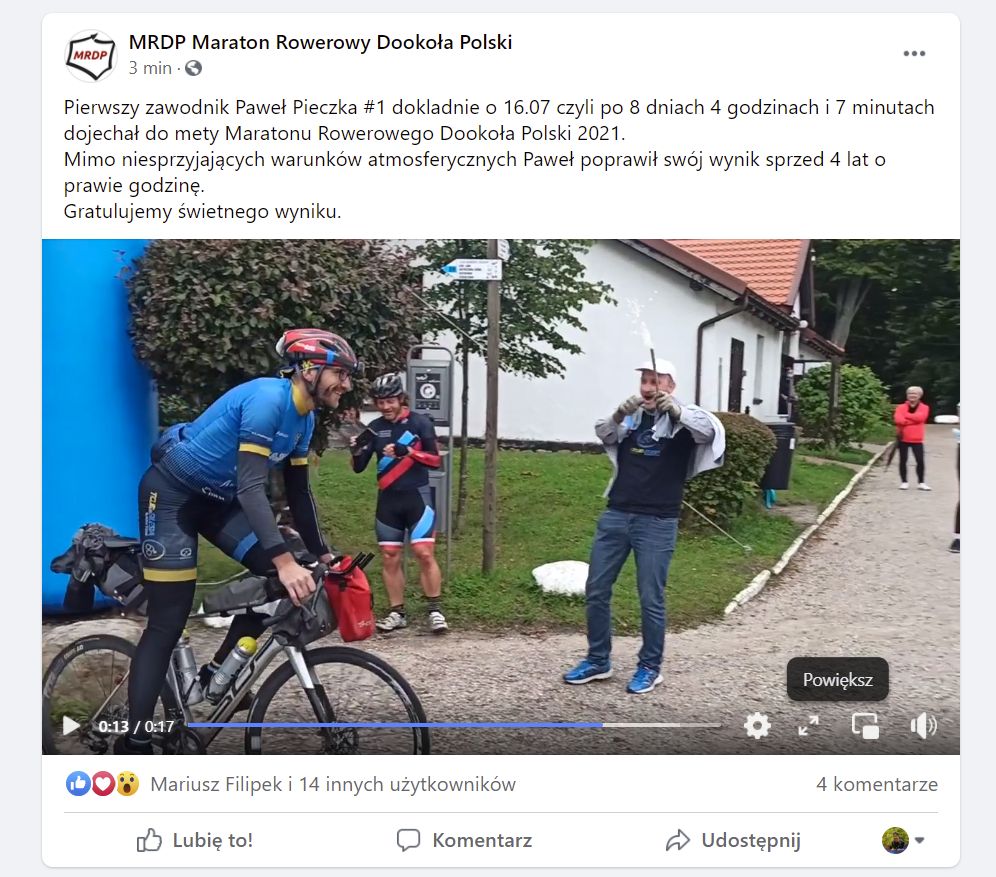The image size is (996, 877).
Task: Click the public globe privacy icon
Action: pos(194,68)
